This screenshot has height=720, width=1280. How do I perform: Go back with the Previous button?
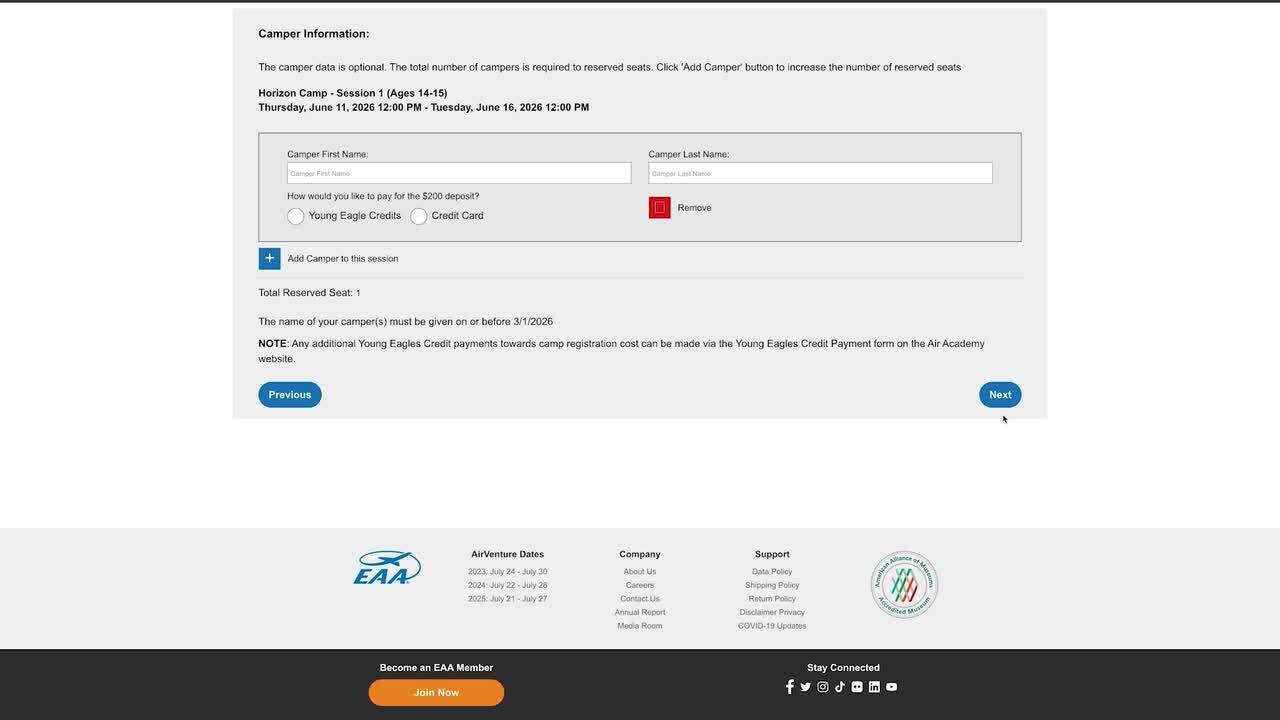click(290, 395)
